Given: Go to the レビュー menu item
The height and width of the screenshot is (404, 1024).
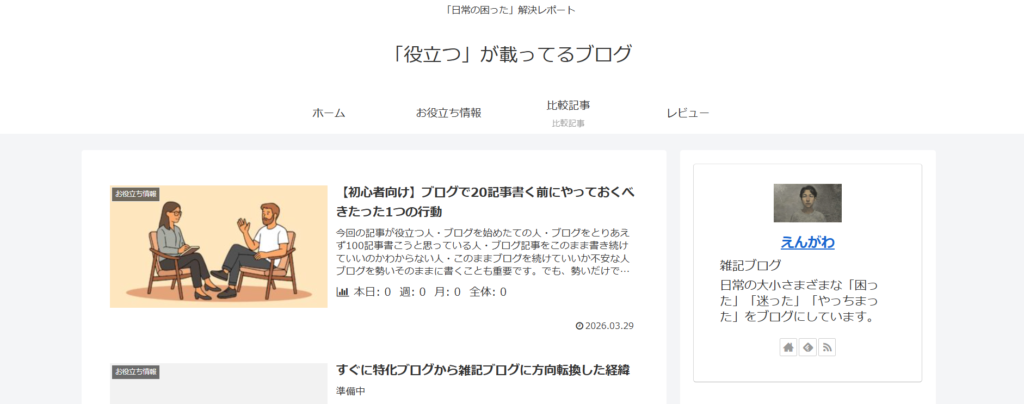Looking at the screenshot, I should 688,113.
